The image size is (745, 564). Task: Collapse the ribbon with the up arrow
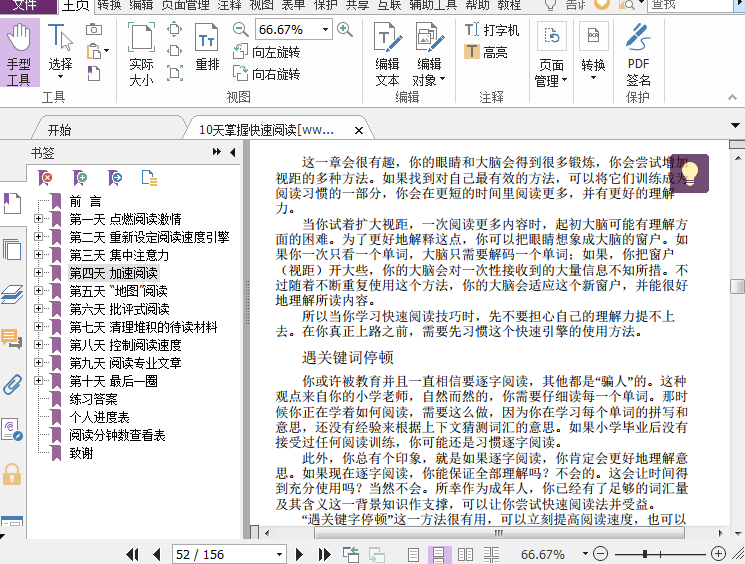[732, 97]
